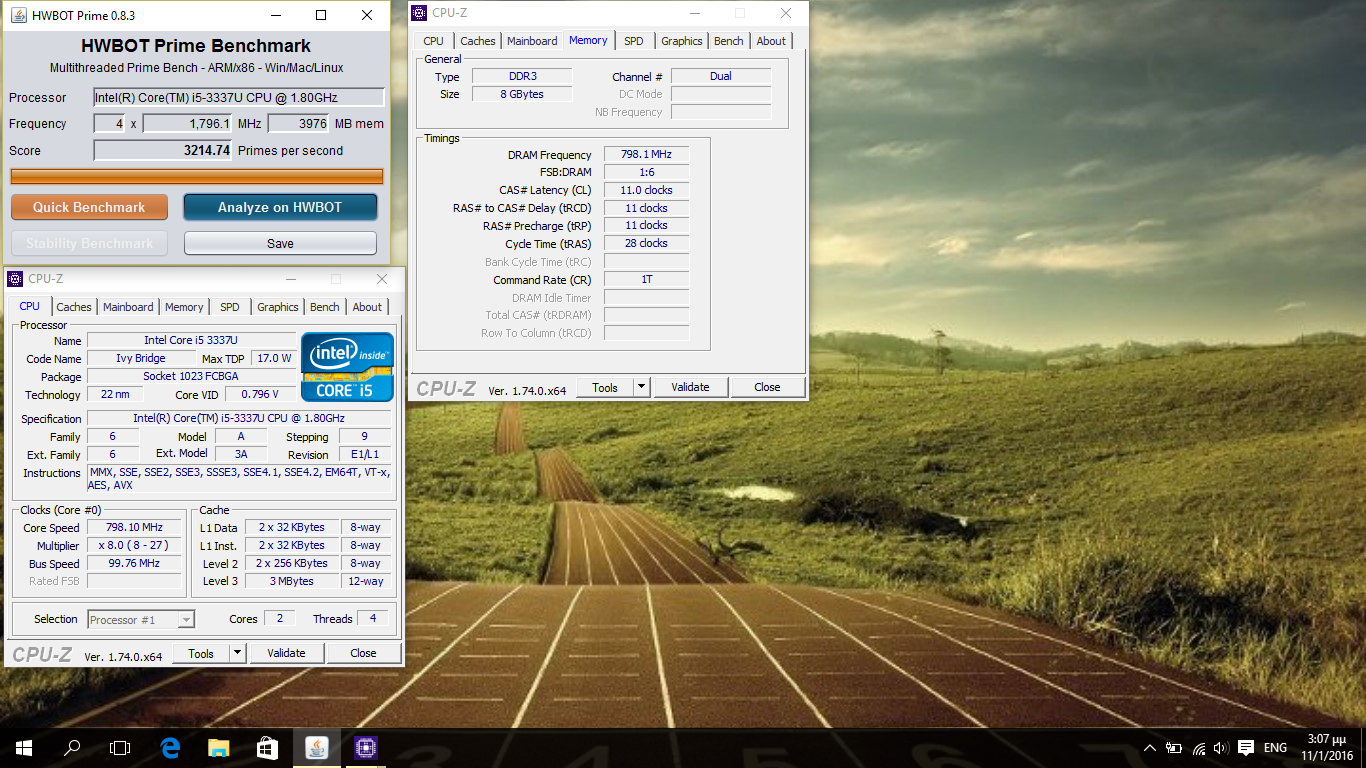Expand Tools dropdown arrow in Memory window
1366x768 pixels.
point(641,387)
